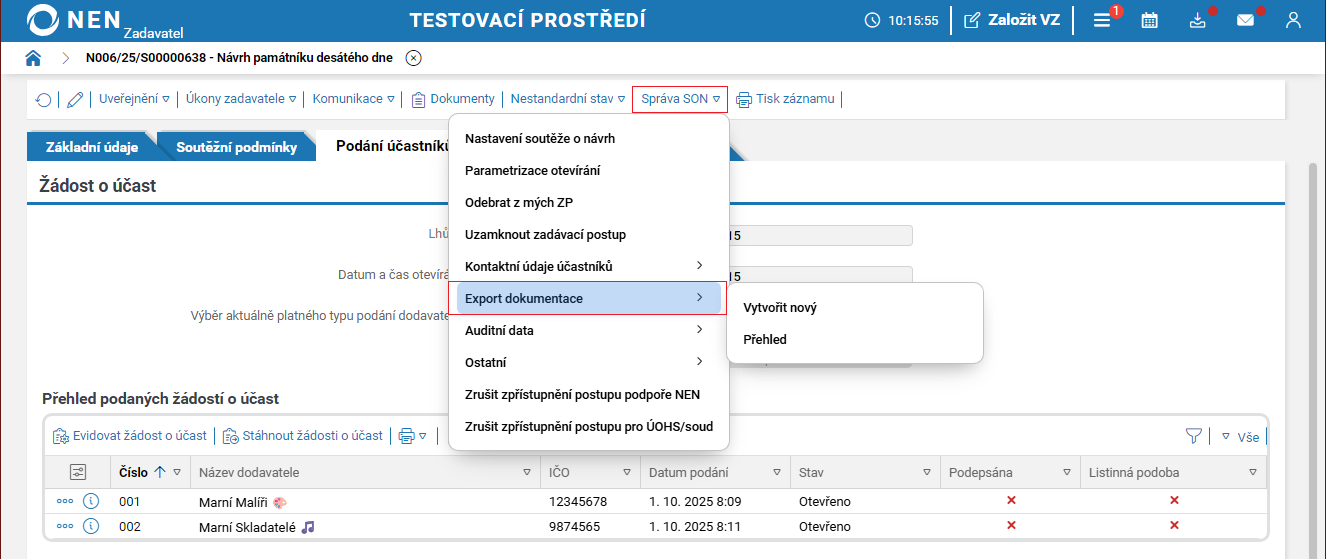Click Tisk záznamu printer button
Screen dimensions: 1326x559
click(x=785, y=99)
